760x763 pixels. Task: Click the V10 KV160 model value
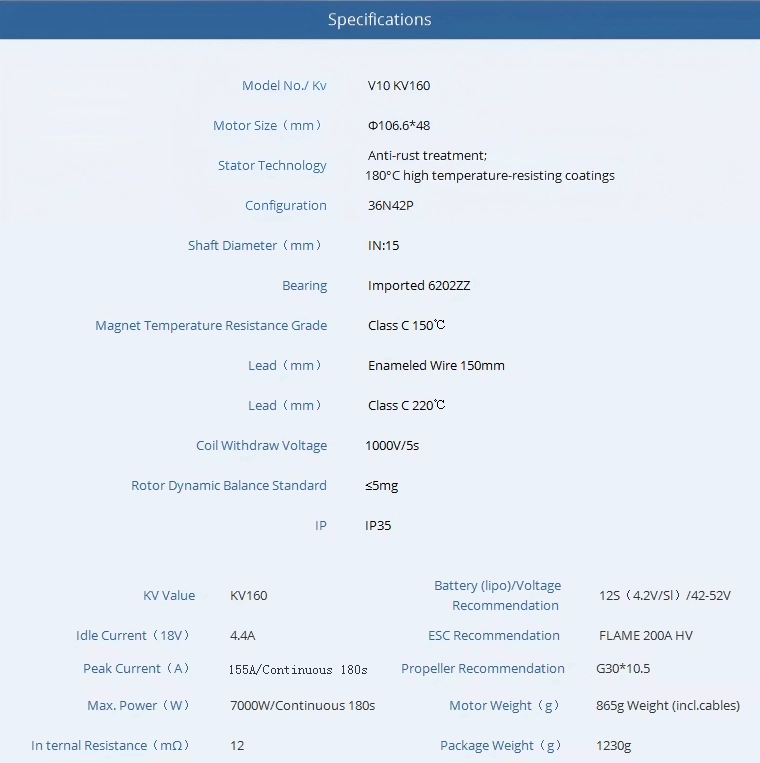tap(399, 86)
